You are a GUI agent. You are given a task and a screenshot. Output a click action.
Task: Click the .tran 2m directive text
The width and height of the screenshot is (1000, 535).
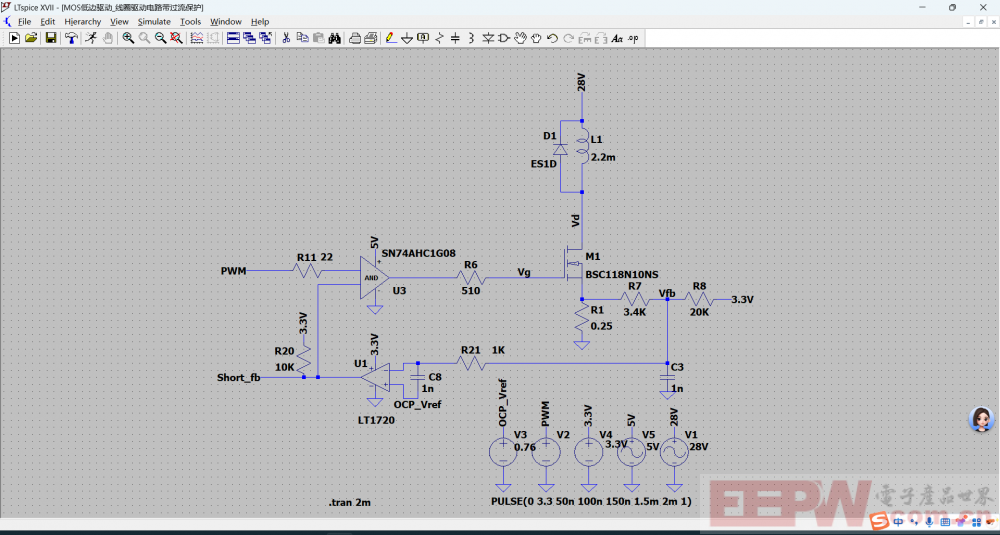coord(349,501)
